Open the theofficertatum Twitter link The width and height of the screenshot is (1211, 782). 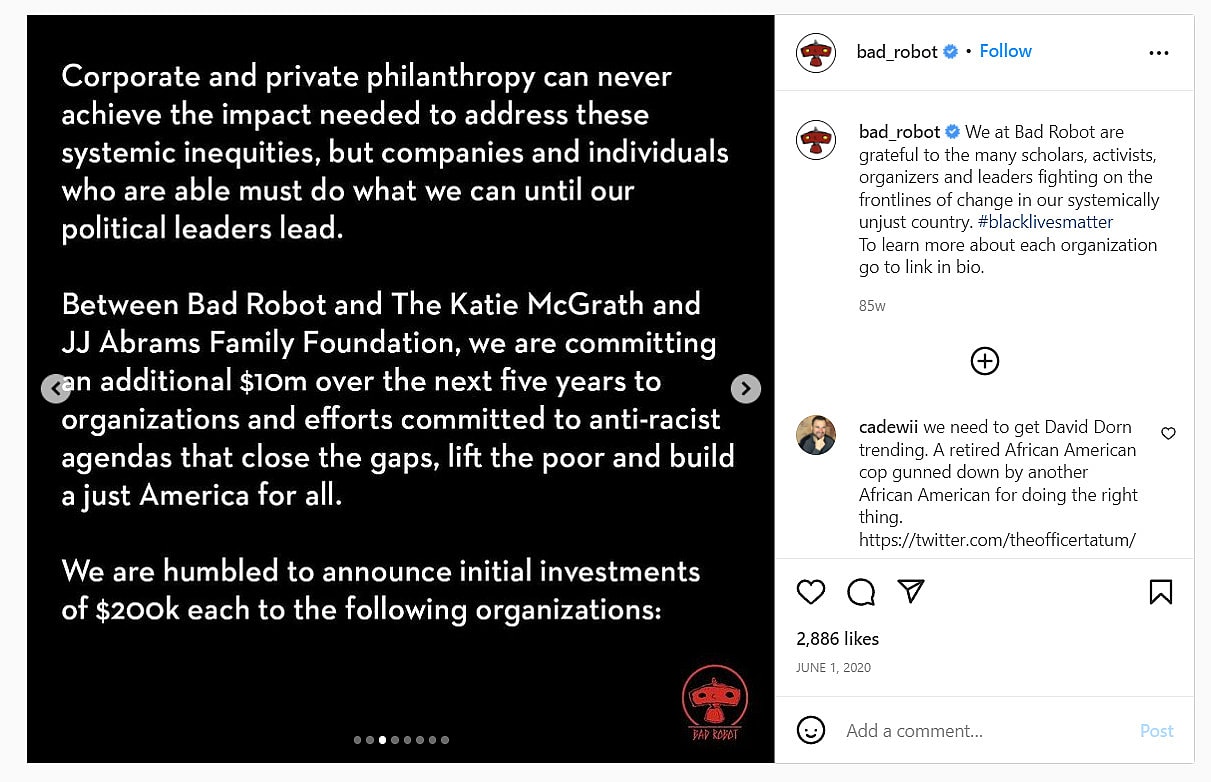(x=997, y=540)
